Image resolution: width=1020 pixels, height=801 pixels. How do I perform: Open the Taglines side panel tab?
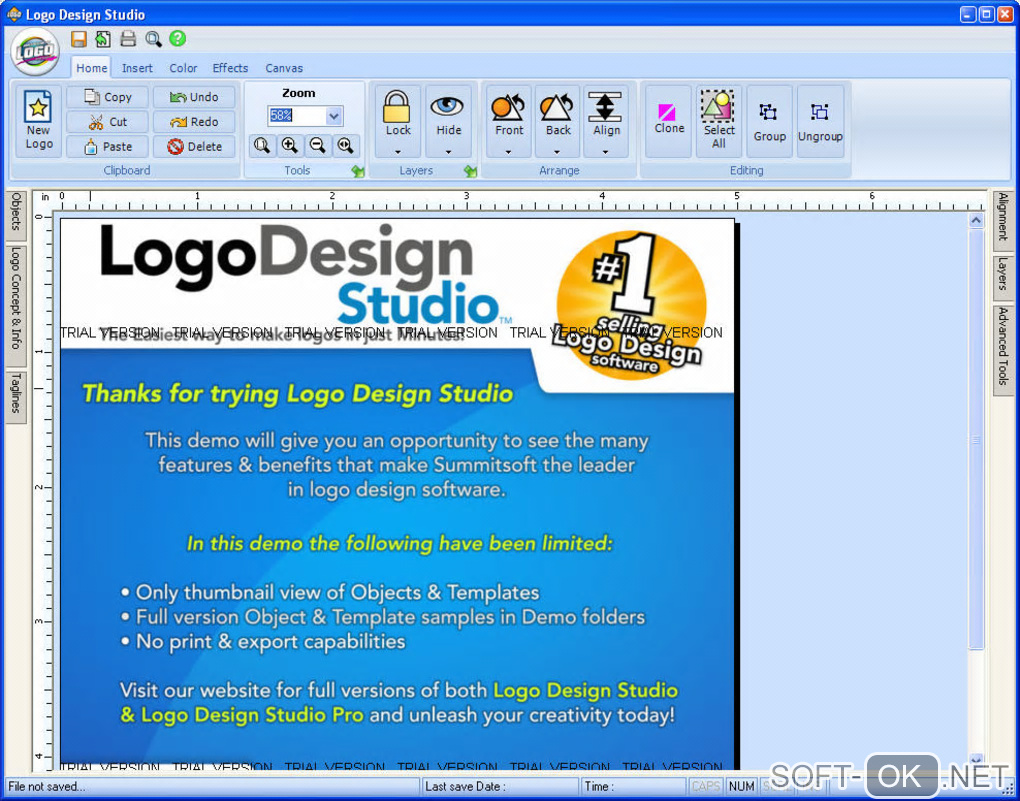pyautogui.click(x=16, y=397)
